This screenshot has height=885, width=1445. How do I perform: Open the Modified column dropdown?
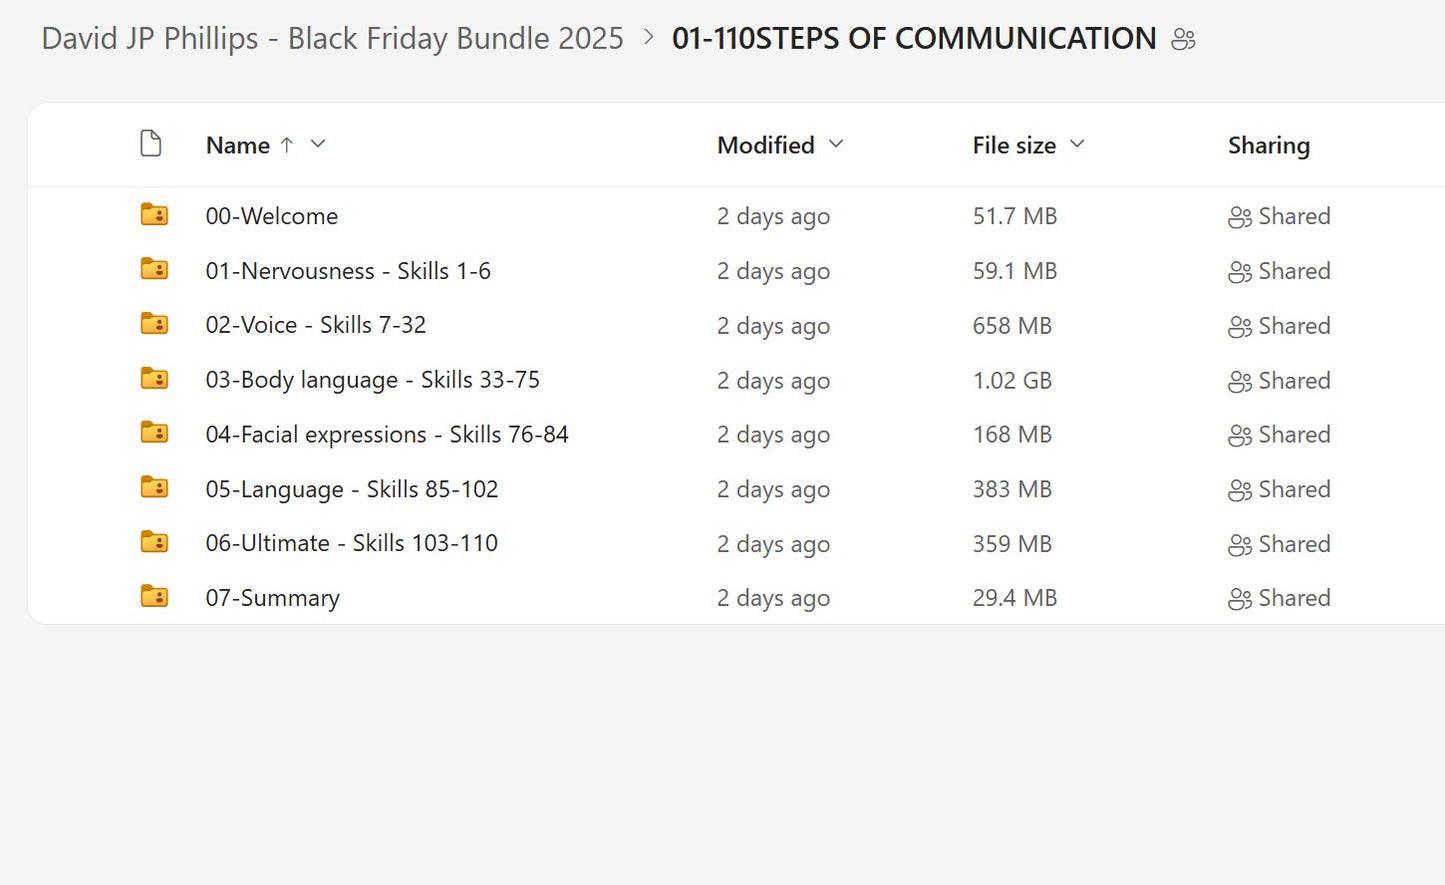coord(837,144)
